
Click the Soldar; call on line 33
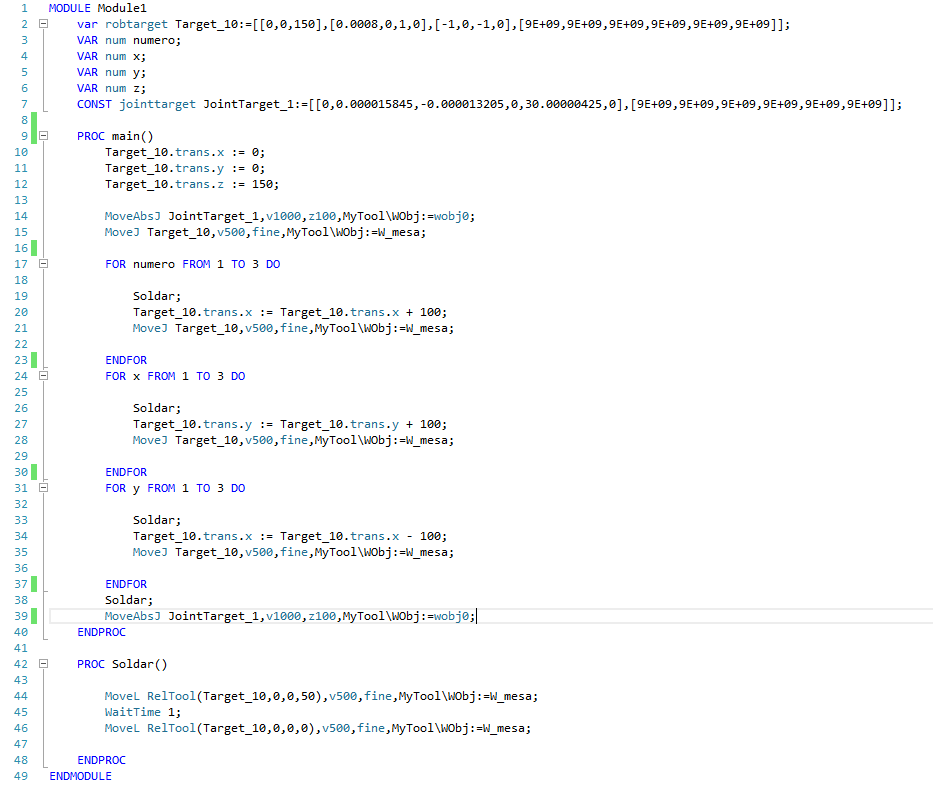click(156, 520)
